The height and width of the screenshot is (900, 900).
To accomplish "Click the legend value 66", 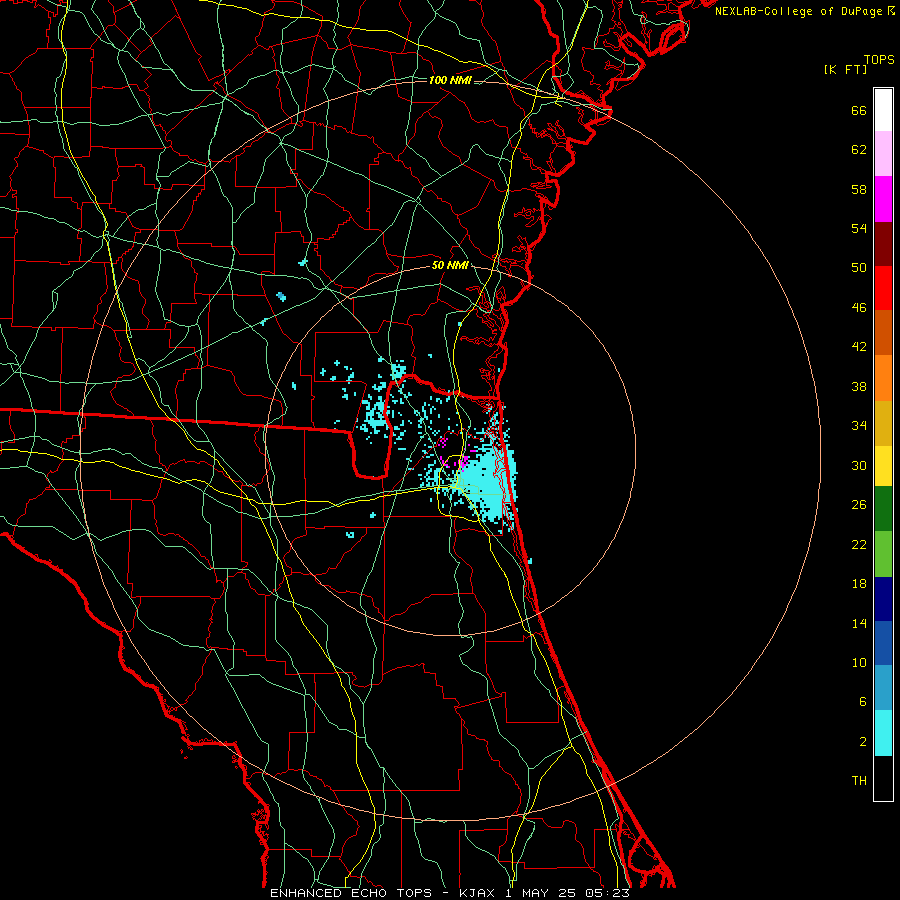I will (x=859, y=111).
